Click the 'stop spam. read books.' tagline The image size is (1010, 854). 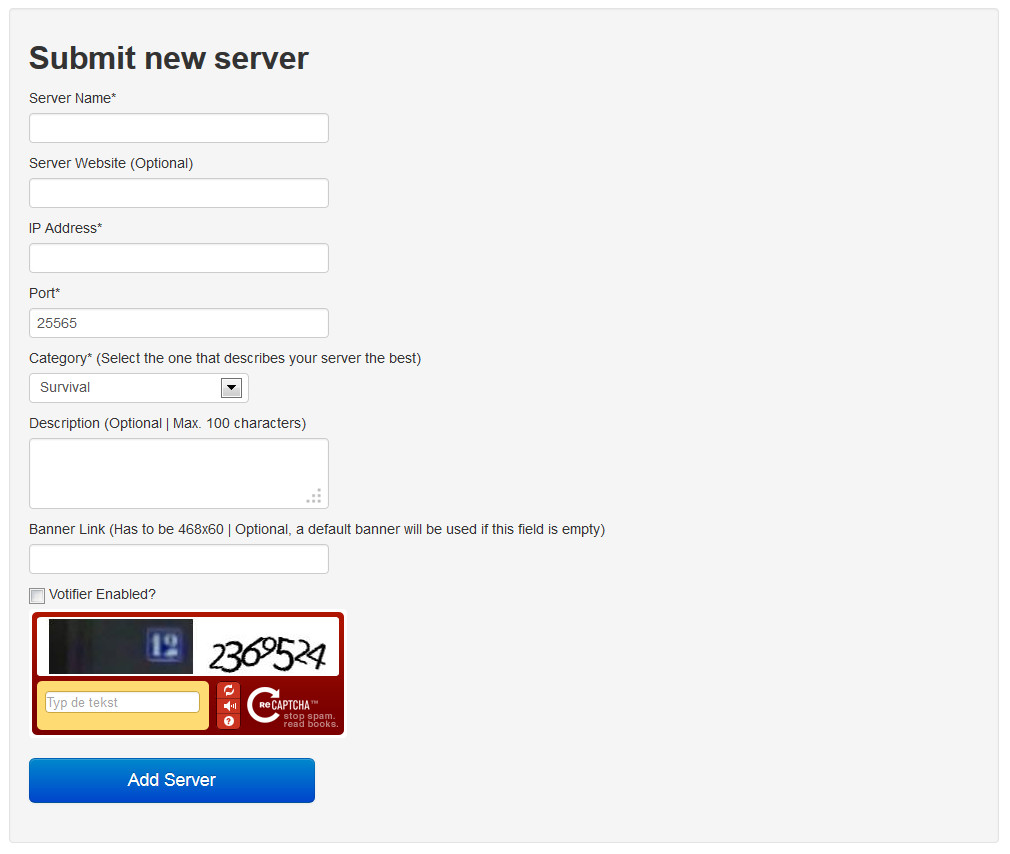pyautogui.click(x=310, y=720)
